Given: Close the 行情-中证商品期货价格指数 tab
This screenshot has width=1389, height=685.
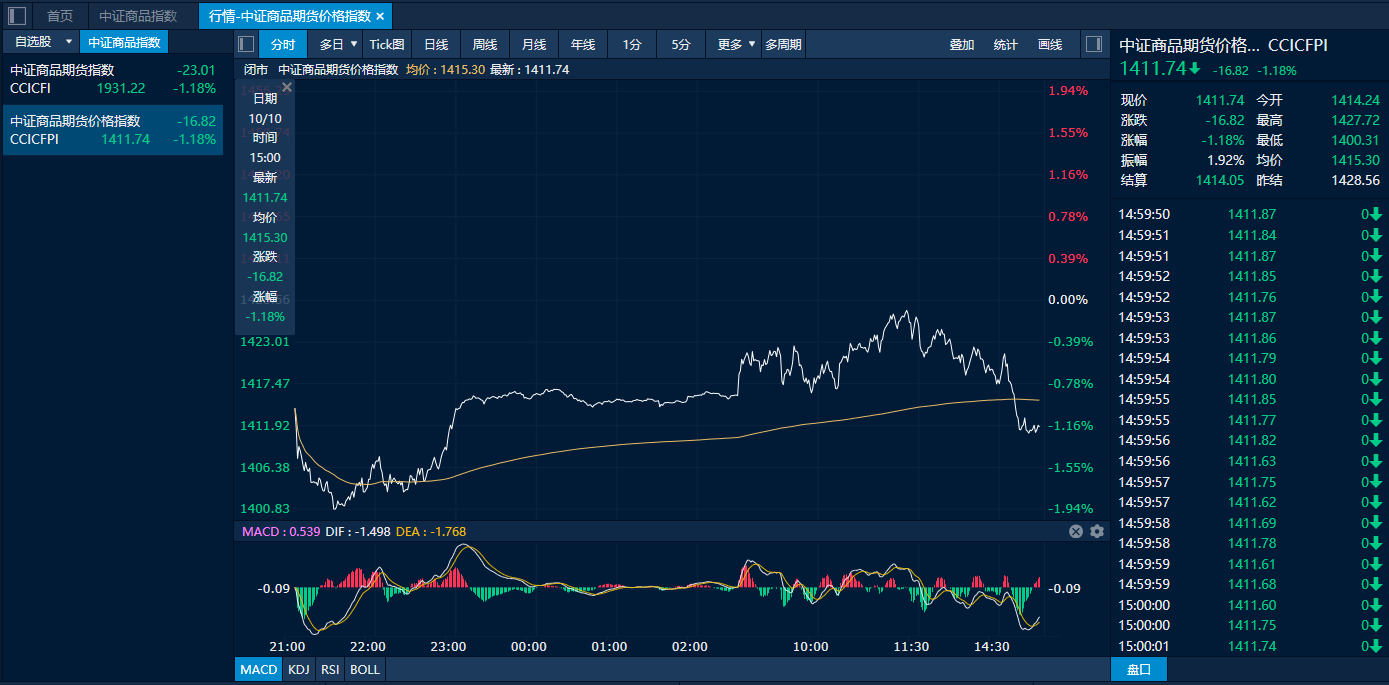Looking at the screenshot, I should pos(380,16).
